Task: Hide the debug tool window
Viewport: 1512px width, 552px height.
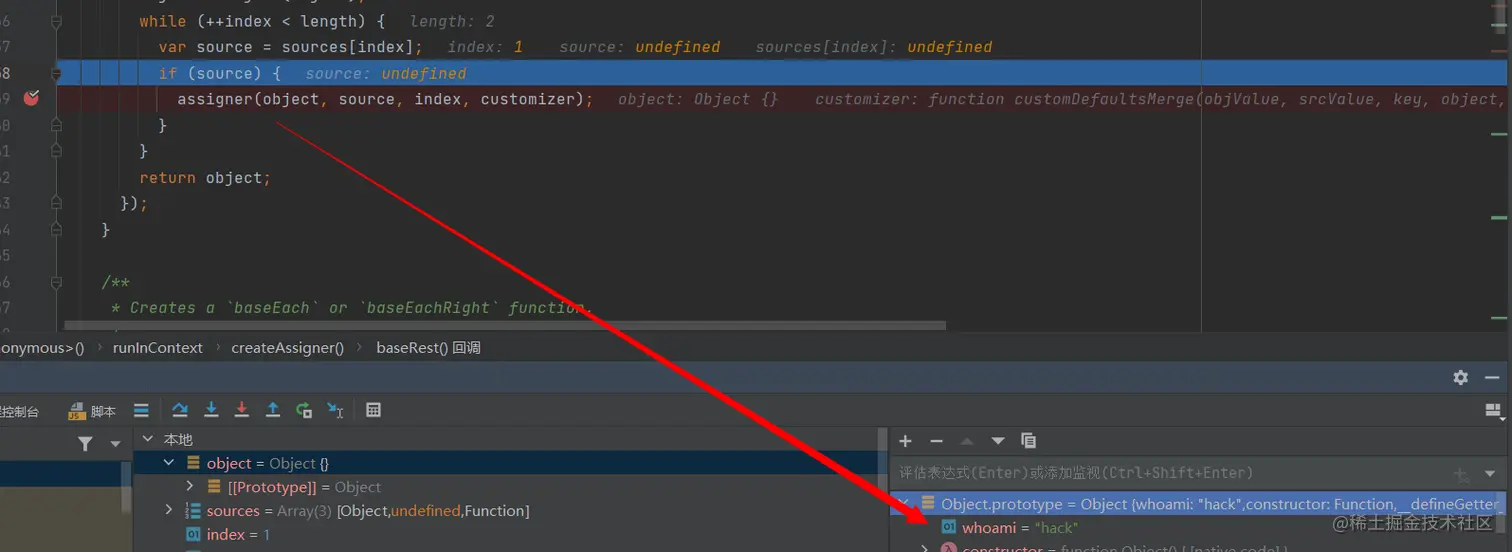Action: click(1492, 377)
